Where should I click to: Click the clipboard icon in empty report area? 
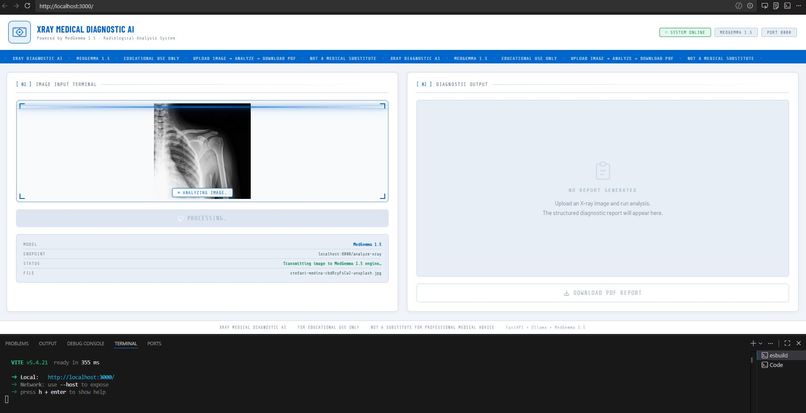coord(602,170)
